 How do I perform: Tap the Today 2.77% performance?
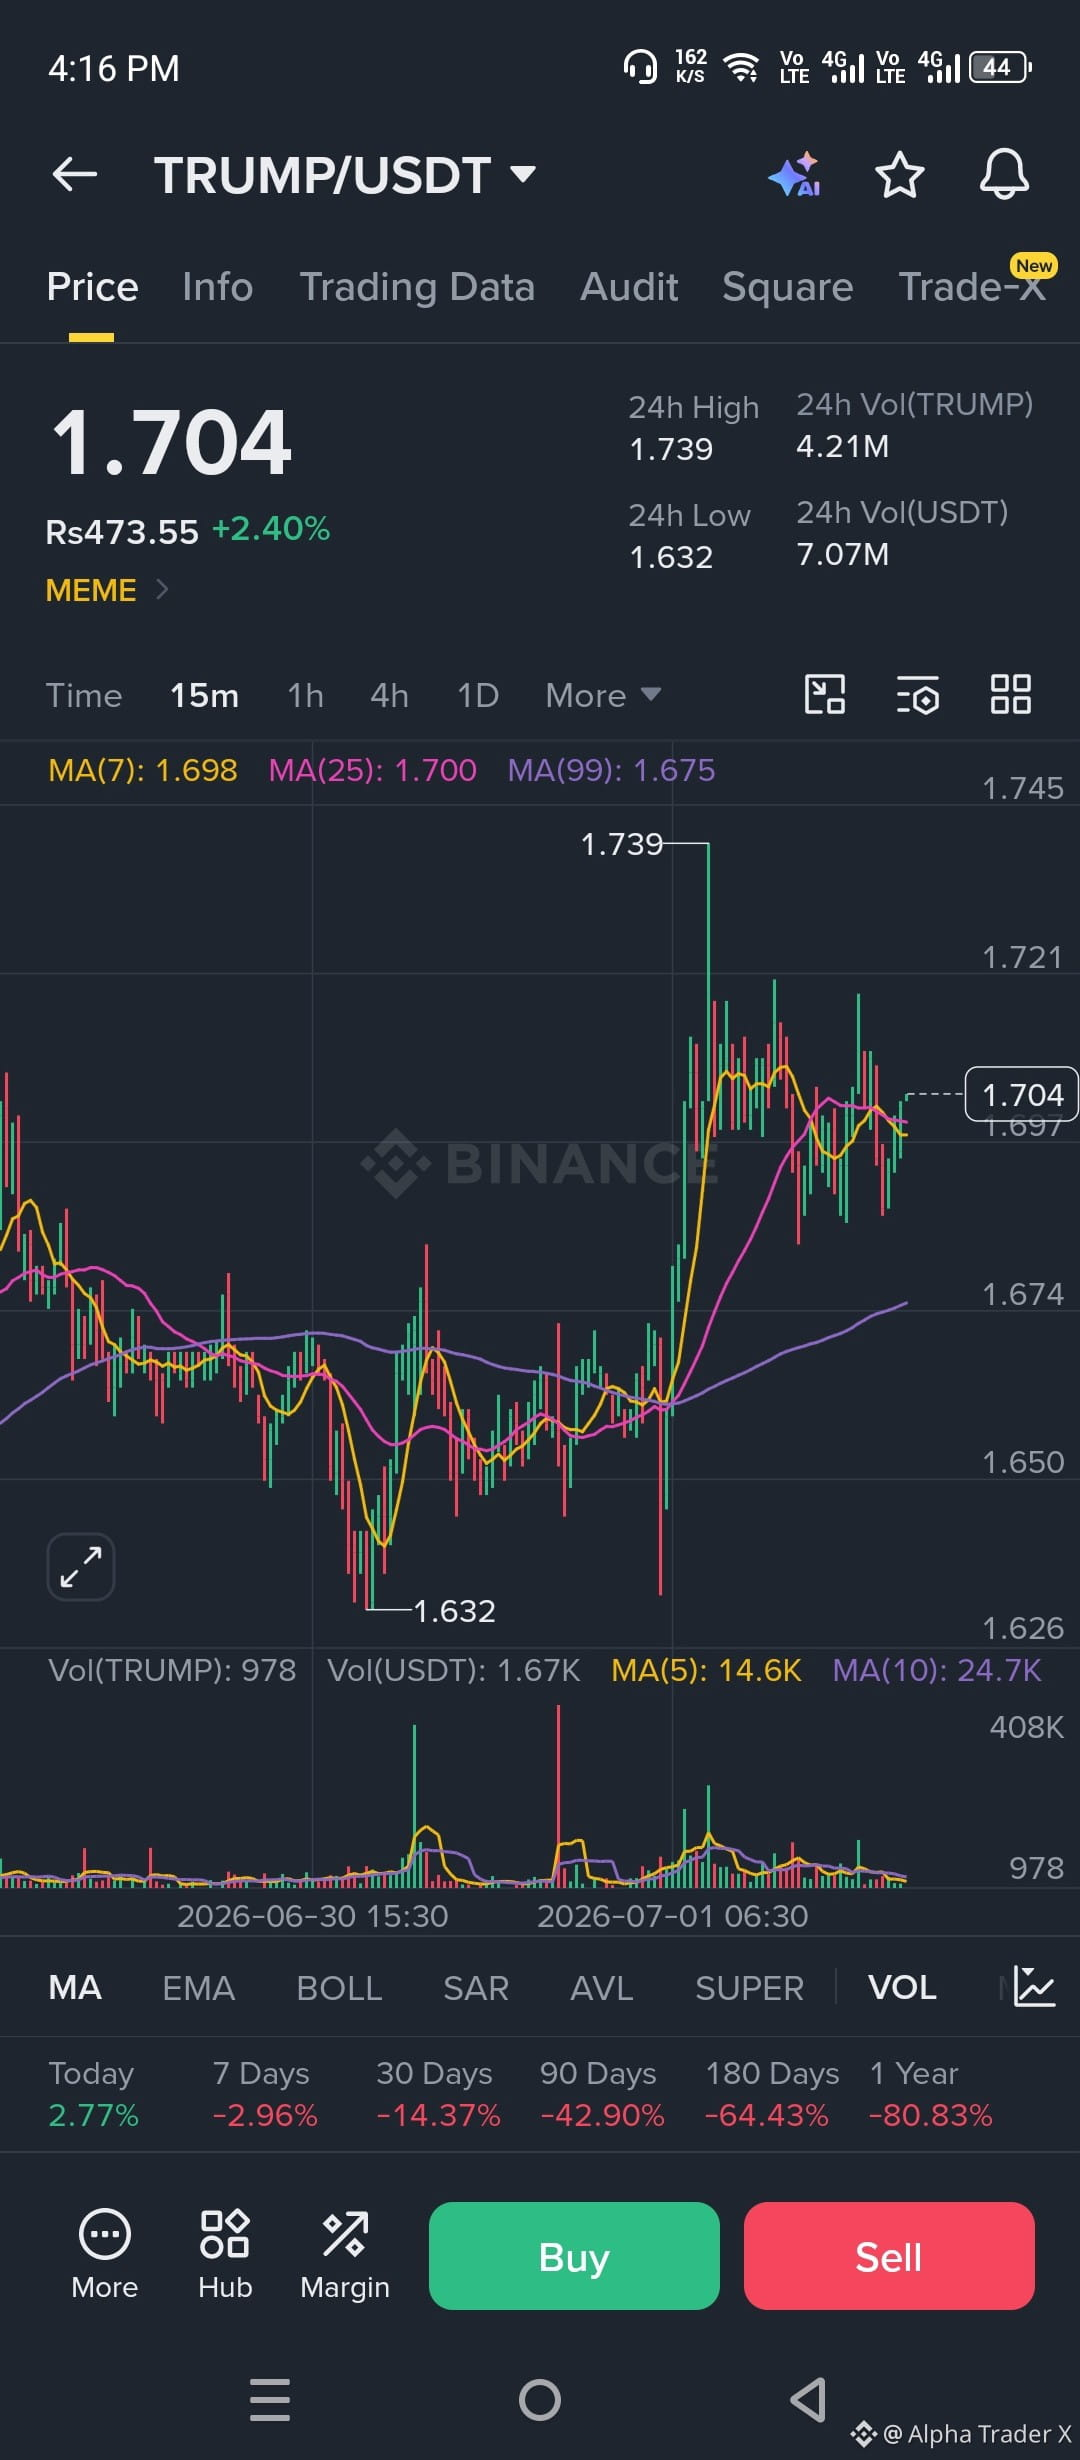[x=93, y=2094]
